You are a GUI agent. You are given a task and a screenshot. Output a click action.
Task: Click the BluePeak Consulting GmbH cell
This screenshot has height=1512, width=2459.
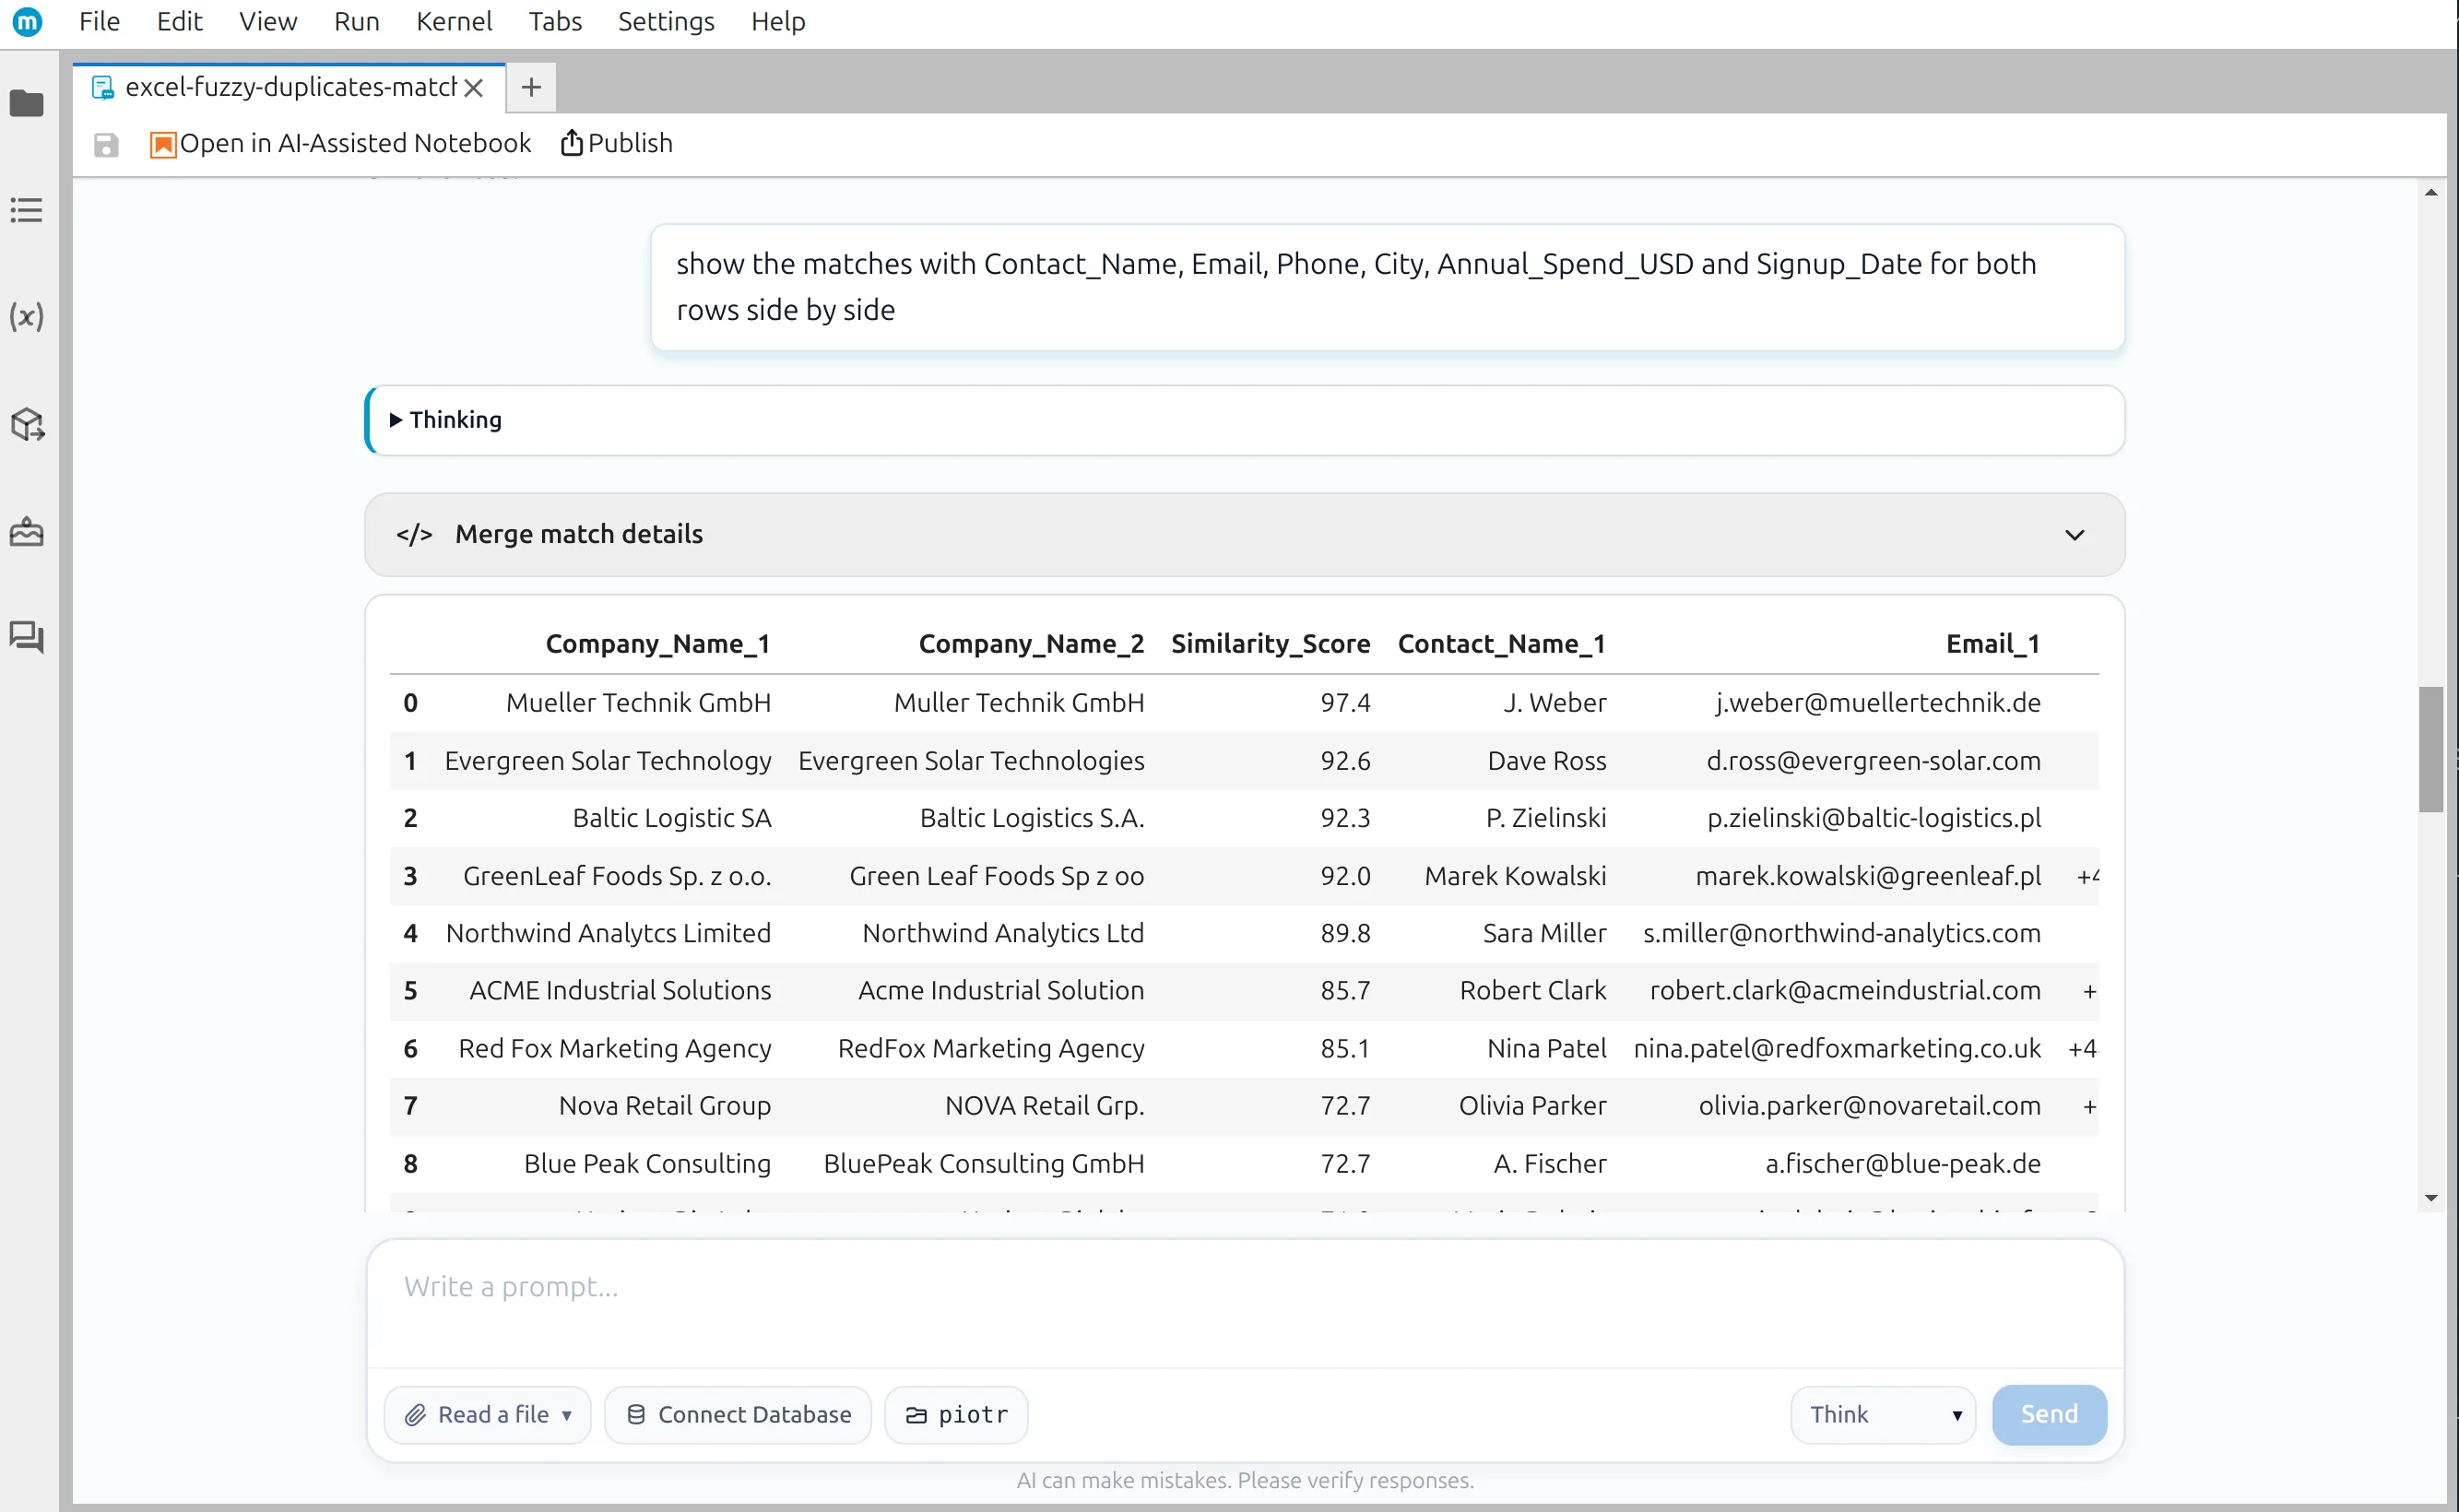984,1164
